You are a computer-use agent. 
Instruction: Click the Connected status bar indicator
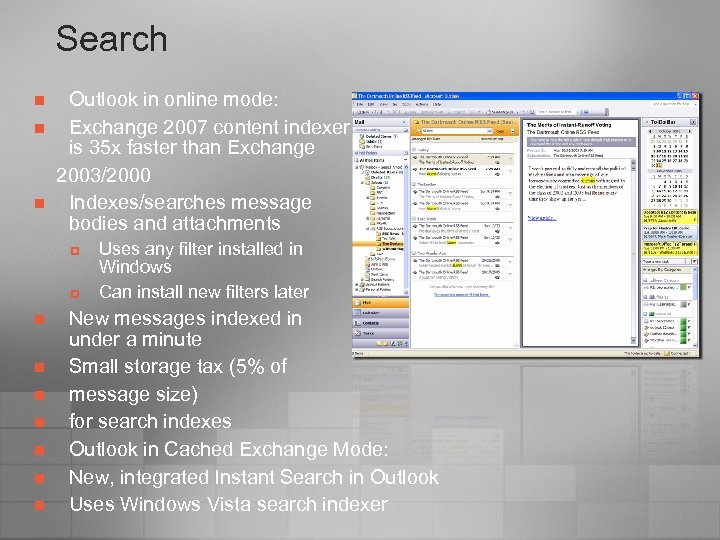click(x=677, y=354)
